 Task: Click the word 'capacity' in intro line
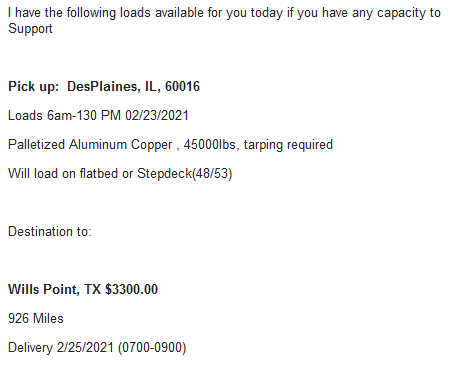401,13
